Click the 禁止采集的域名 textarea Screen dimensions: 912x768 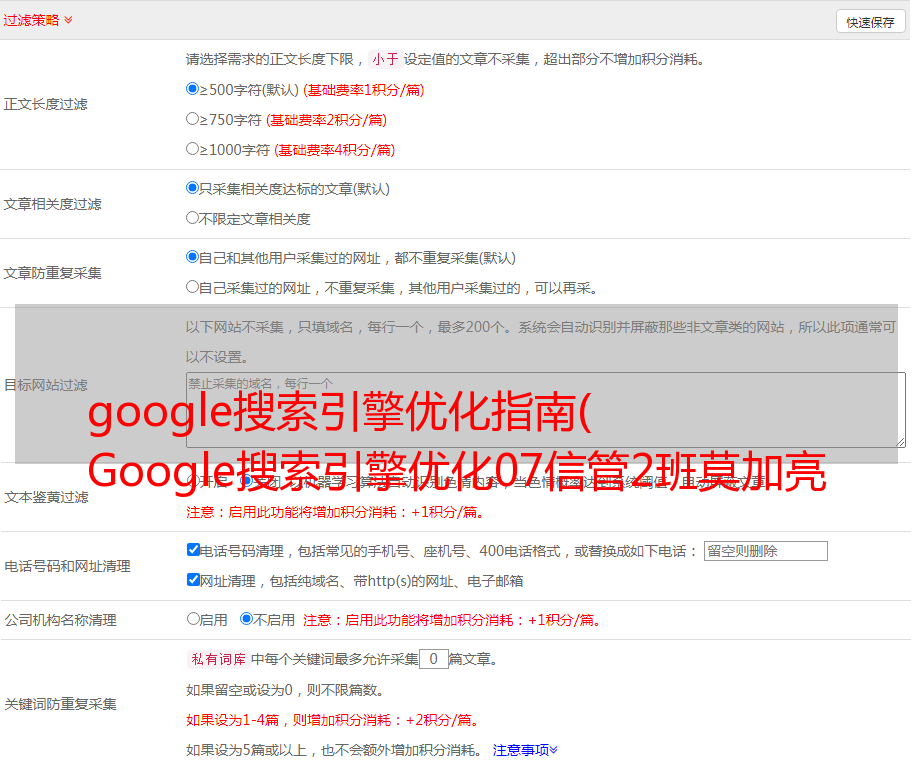[546, 410]
